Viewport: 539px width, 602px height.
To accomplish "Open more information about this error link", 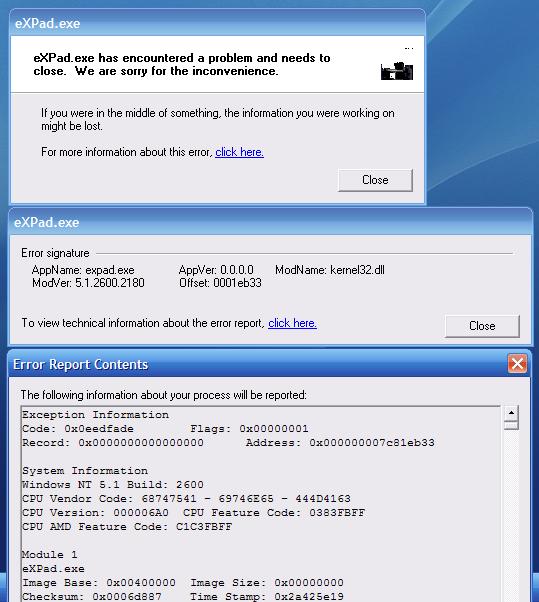I will (x=239, y=152).
